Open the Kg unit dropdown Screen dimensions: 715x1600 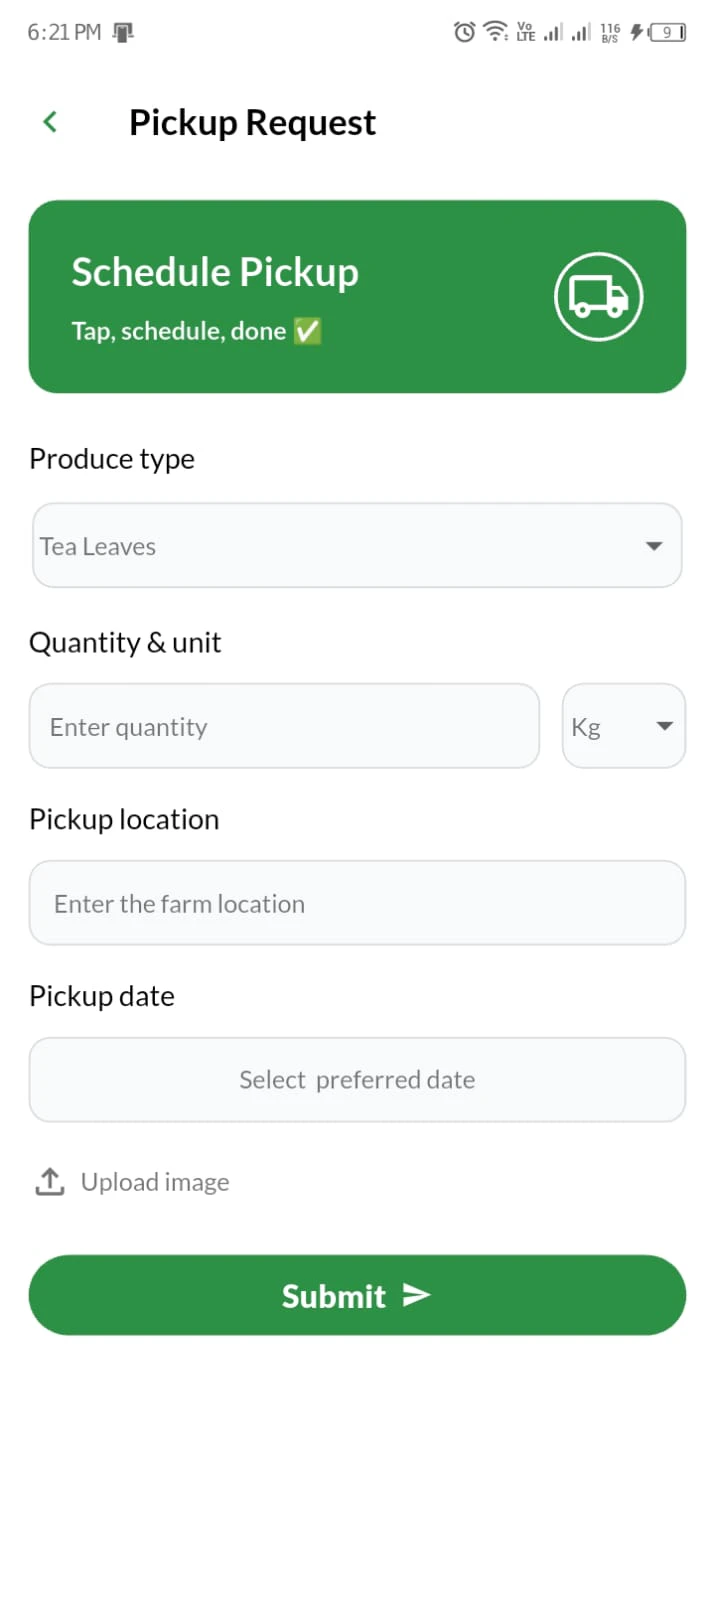tap(623, 726)
